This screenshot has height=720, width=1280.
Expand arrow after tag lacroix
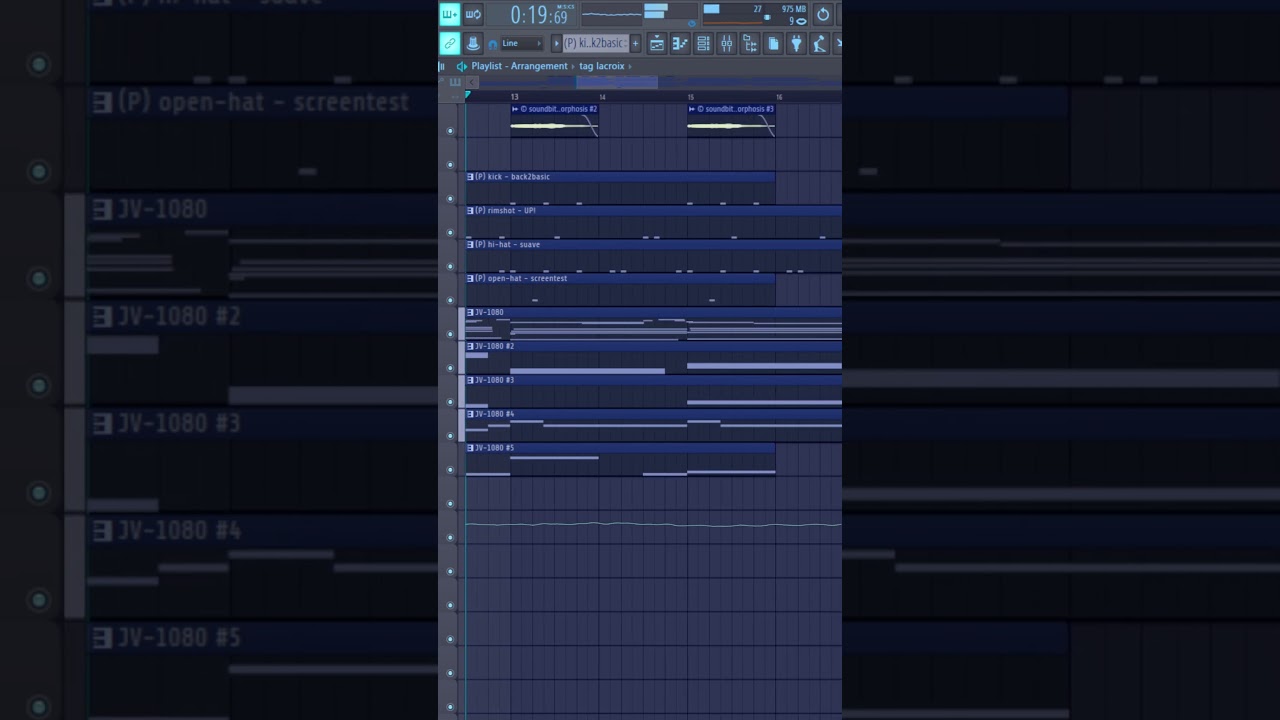coord(630,67)
